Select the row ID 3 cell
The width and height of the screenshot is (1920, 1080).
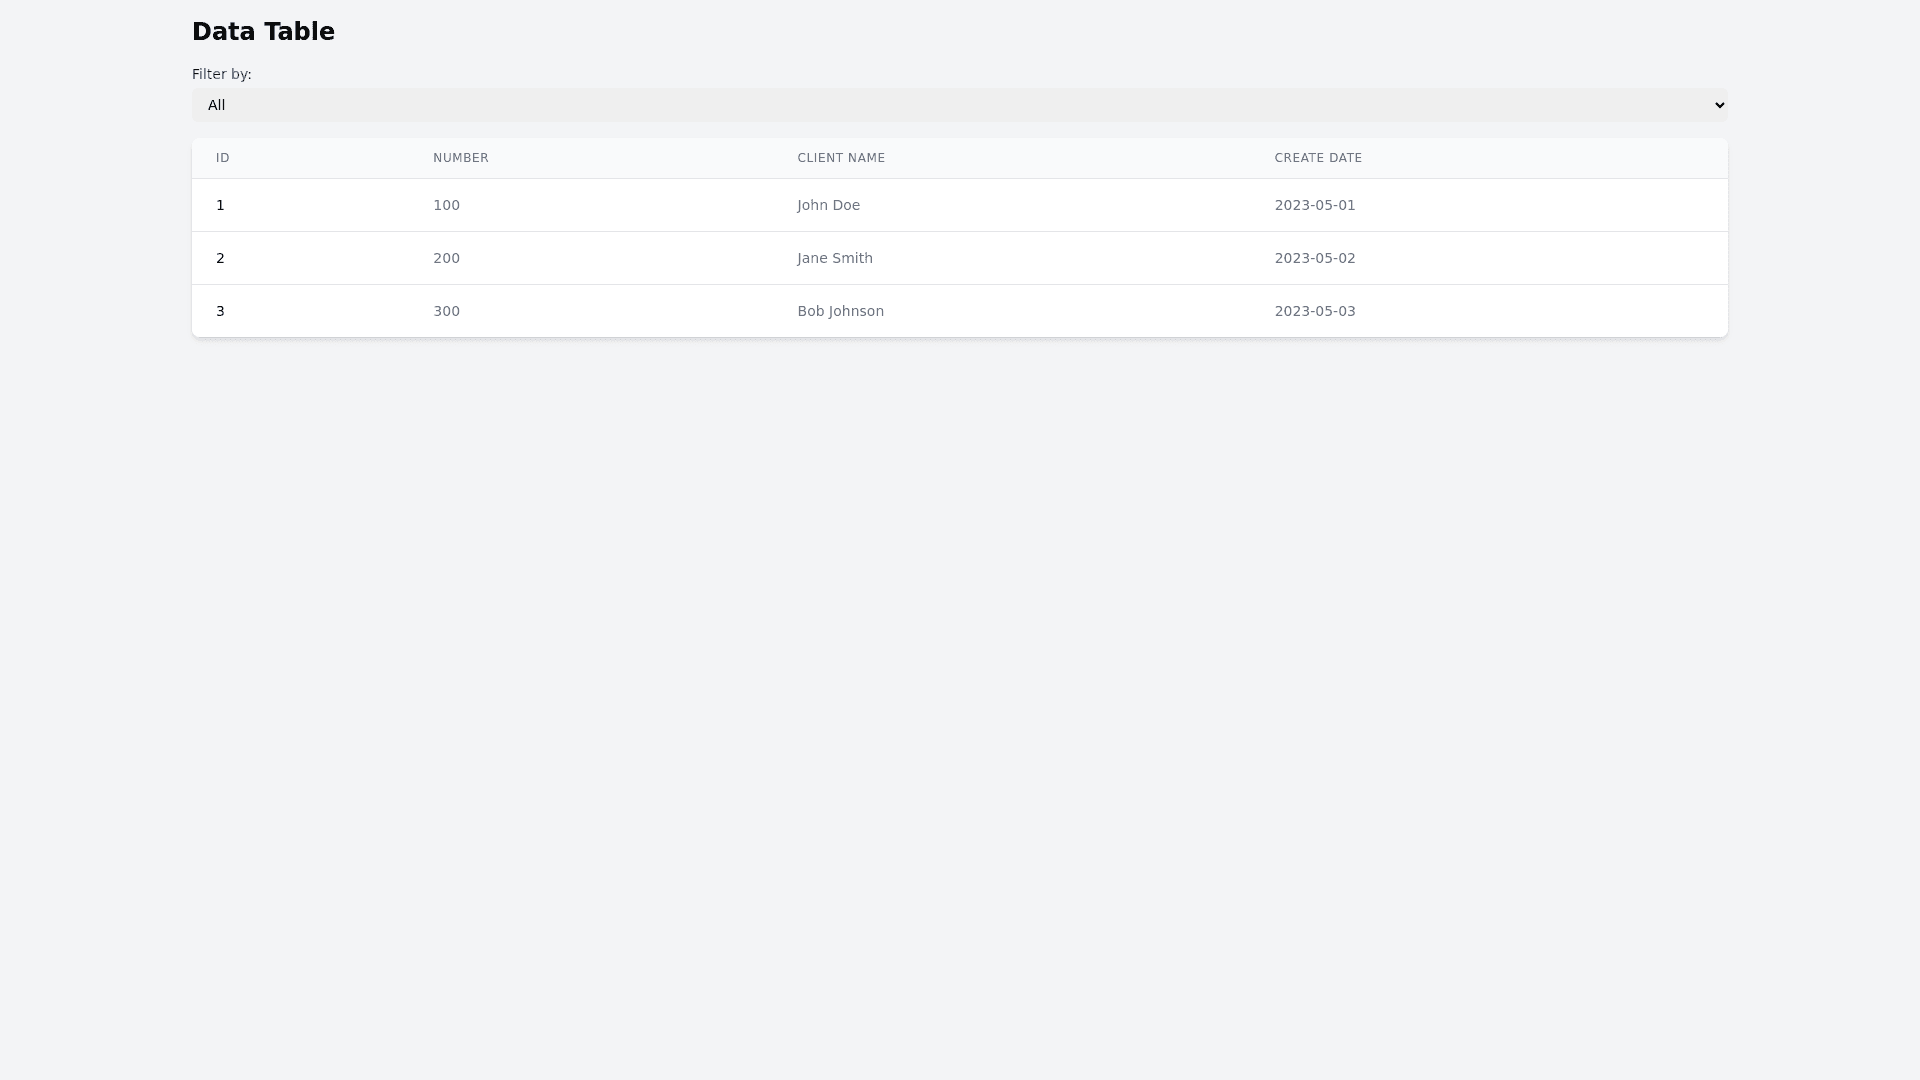tap(221, 311)
